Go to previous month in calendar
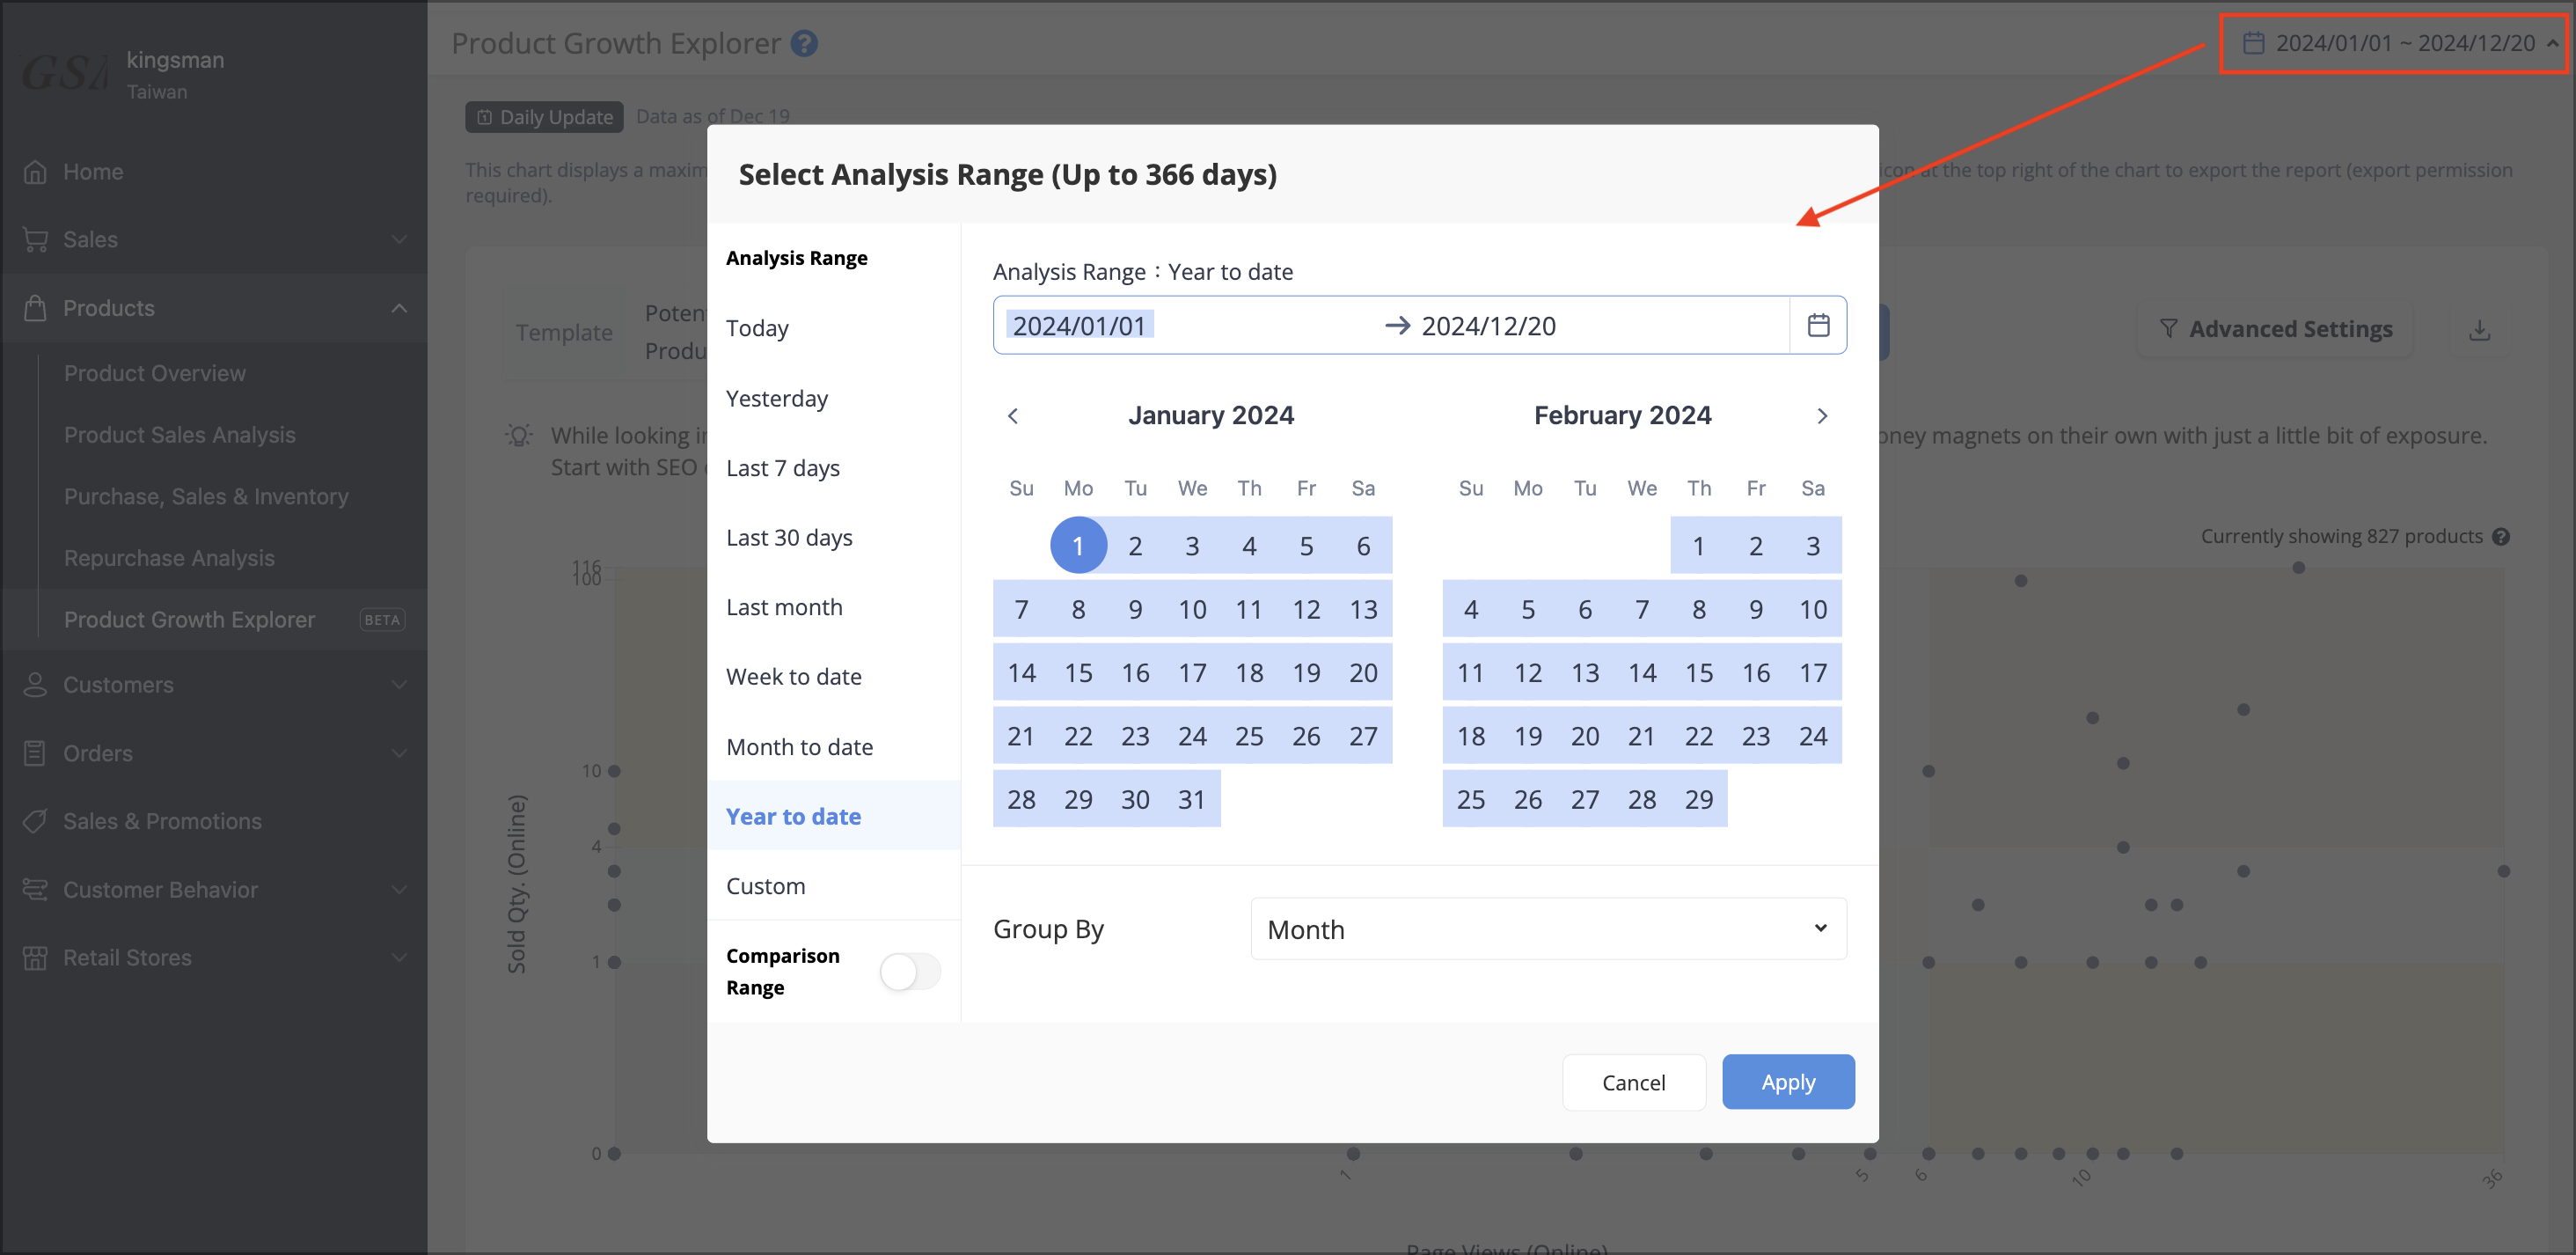This screenshot has width=2576, height=1255. point(1013,416)
